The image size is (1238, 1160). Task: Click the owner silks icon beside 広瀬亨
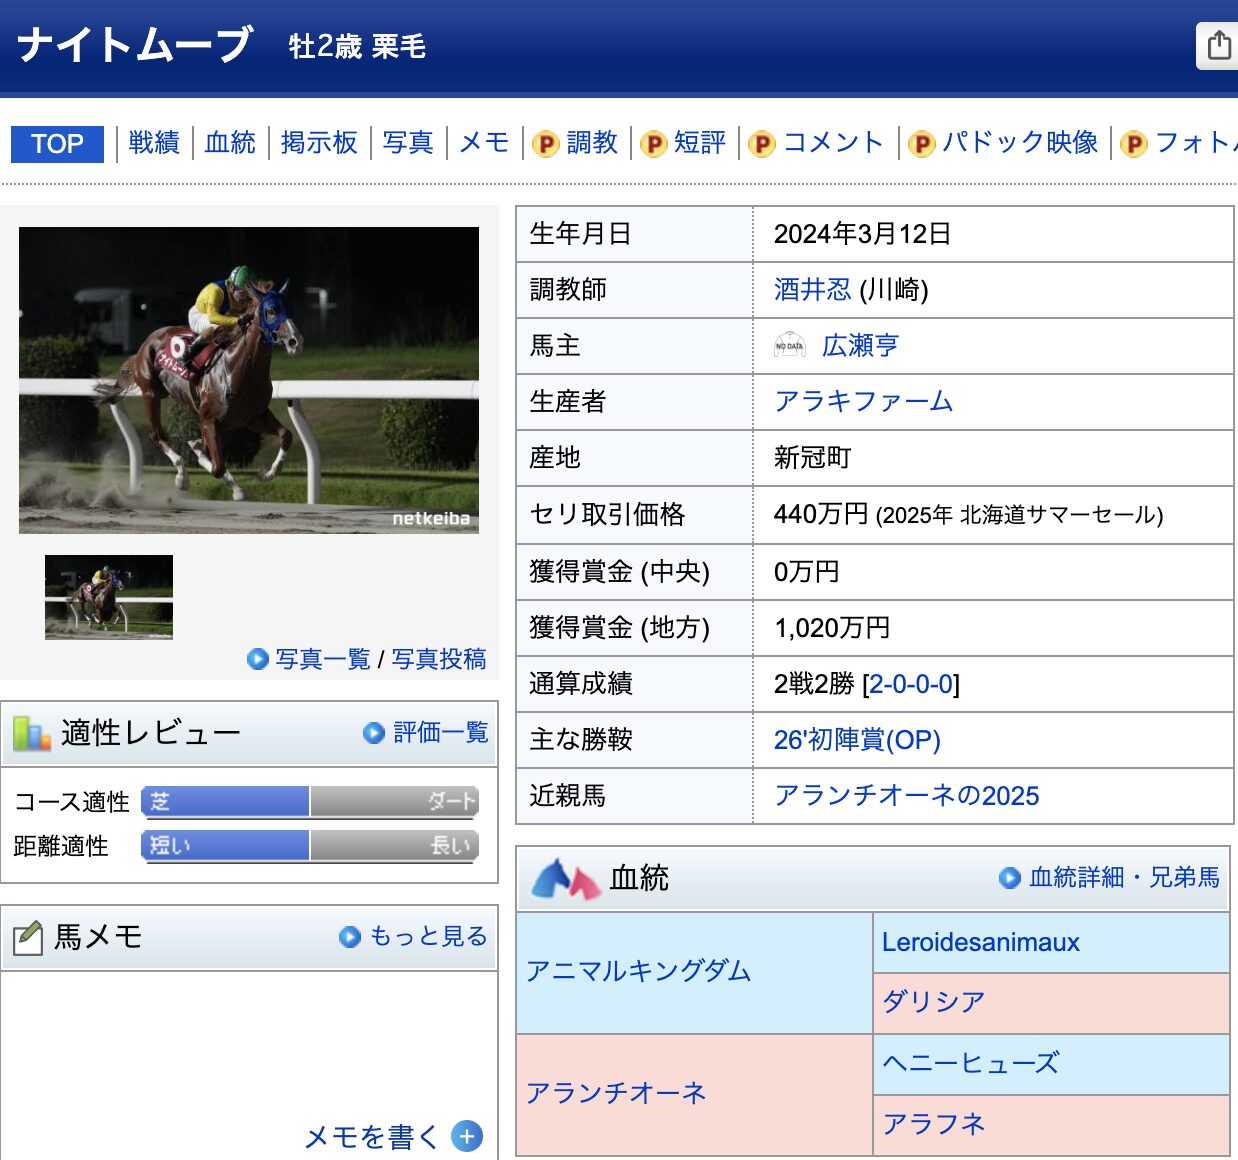click(790, 346)
